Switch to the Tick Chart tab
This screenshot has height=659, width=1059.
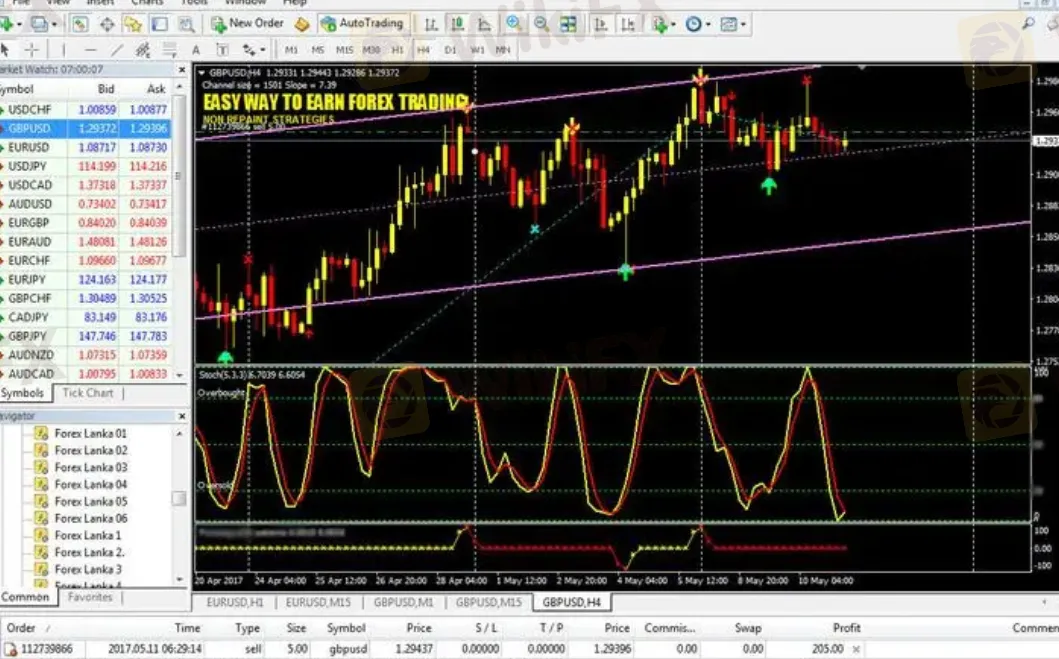[x=88, y=393]
